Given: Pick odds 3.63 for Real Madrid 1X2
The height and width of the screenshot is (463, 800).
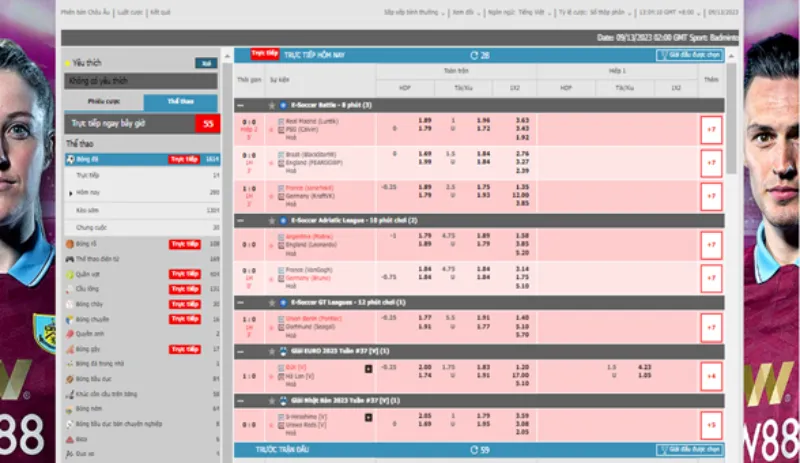Looking at the screenshot, I should tap(522, 120).
